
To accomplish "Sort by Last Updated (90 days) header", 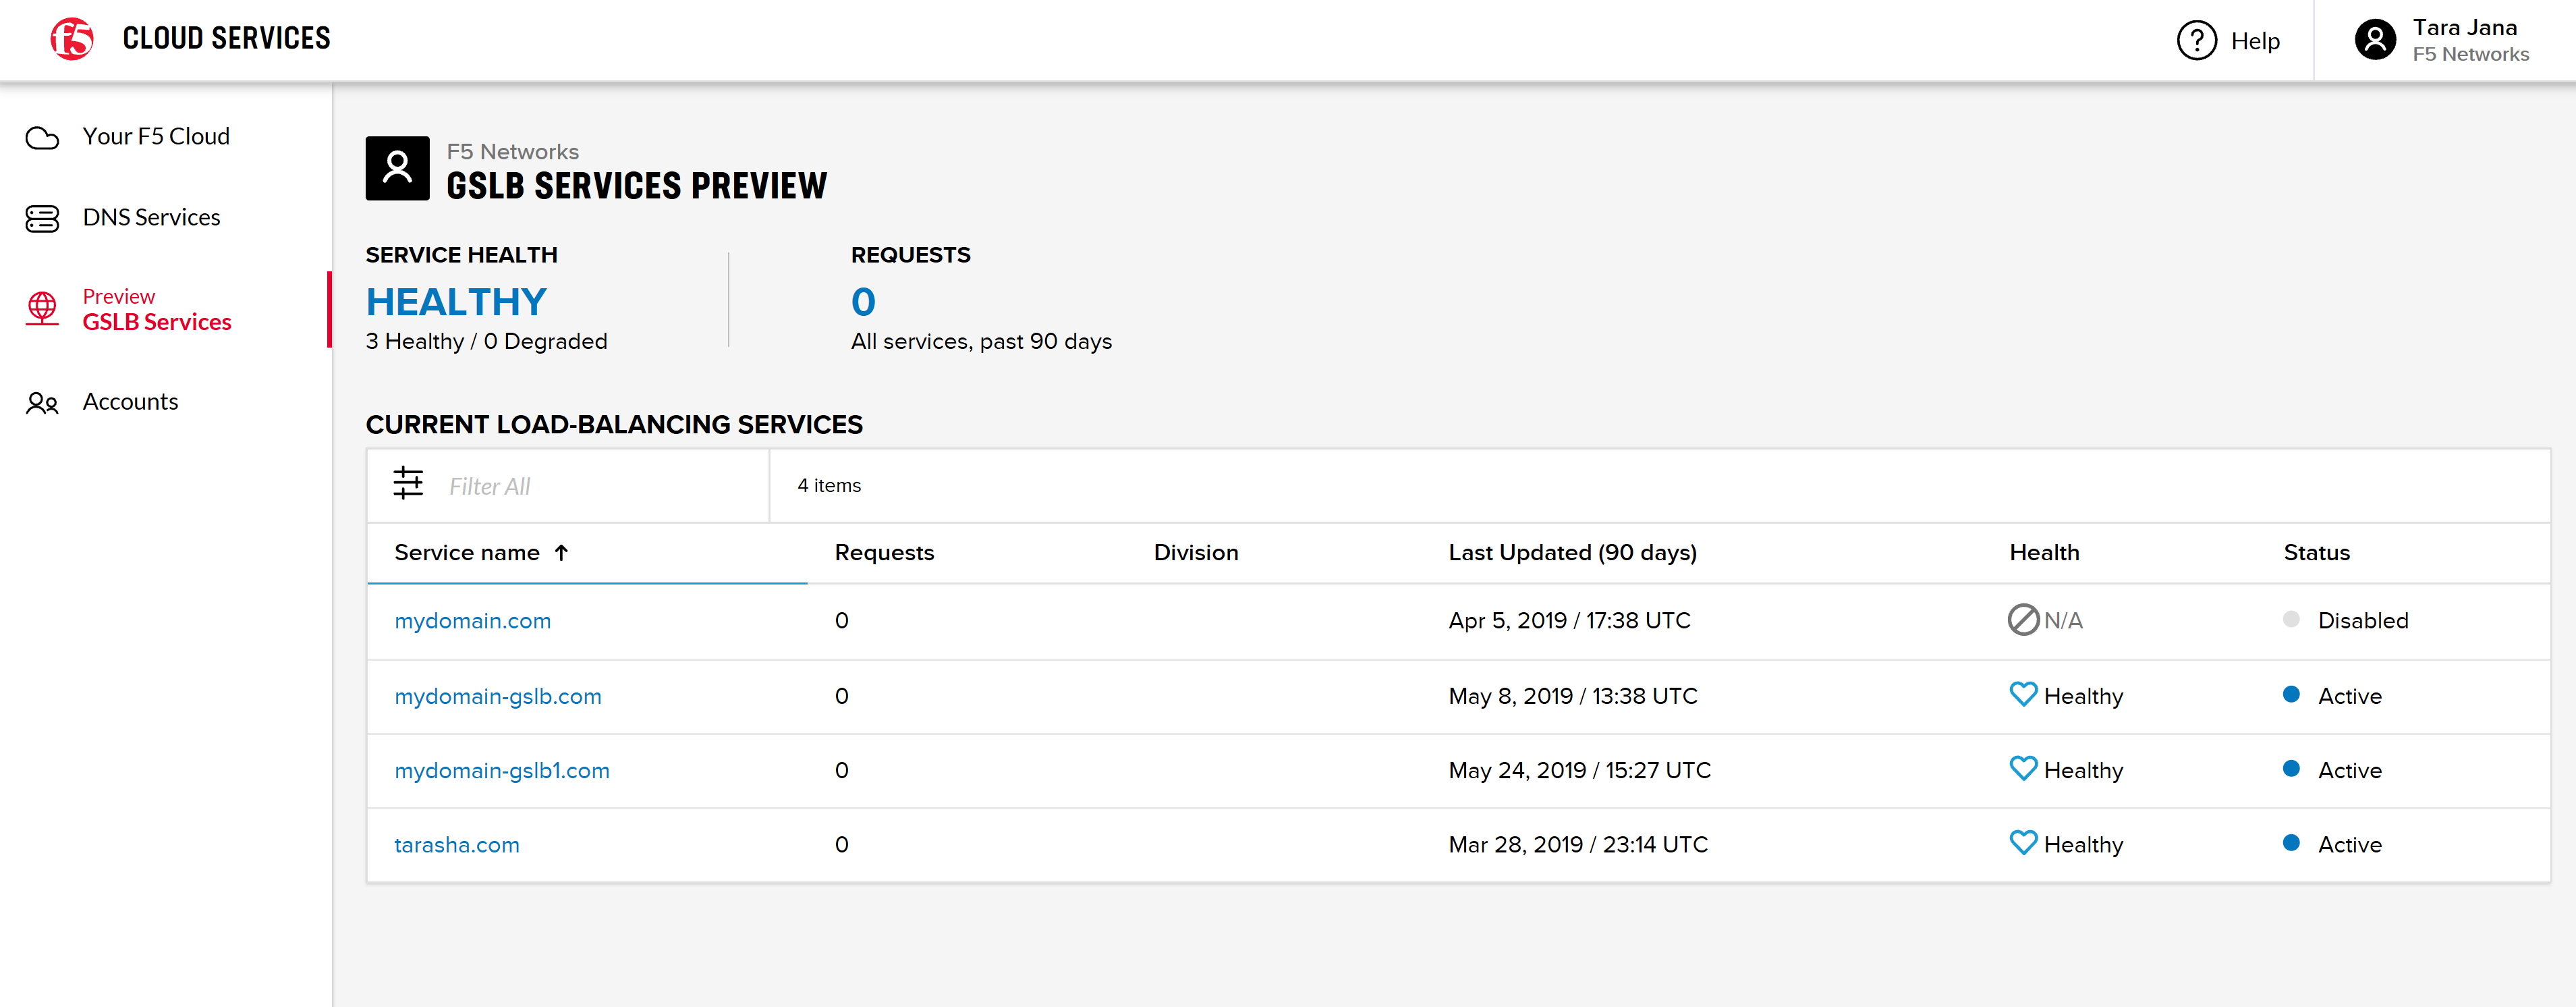I will [x=1572, y=553].
